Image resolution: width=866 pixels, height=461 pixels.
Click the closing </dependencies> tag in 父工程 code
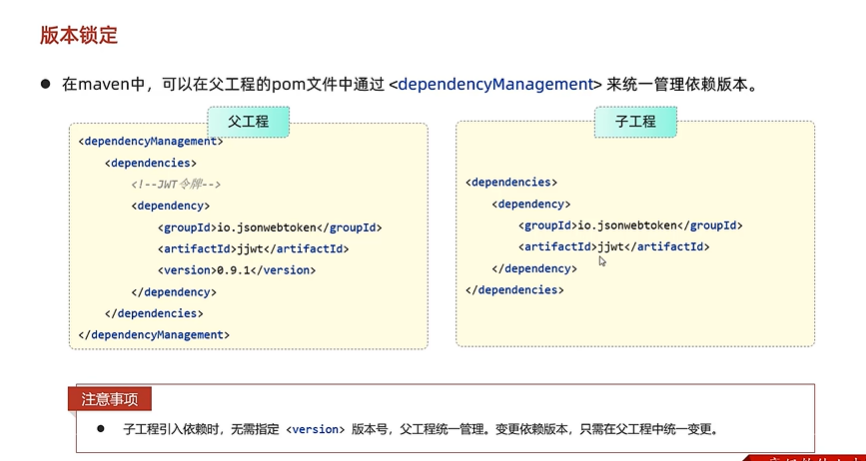154,314
